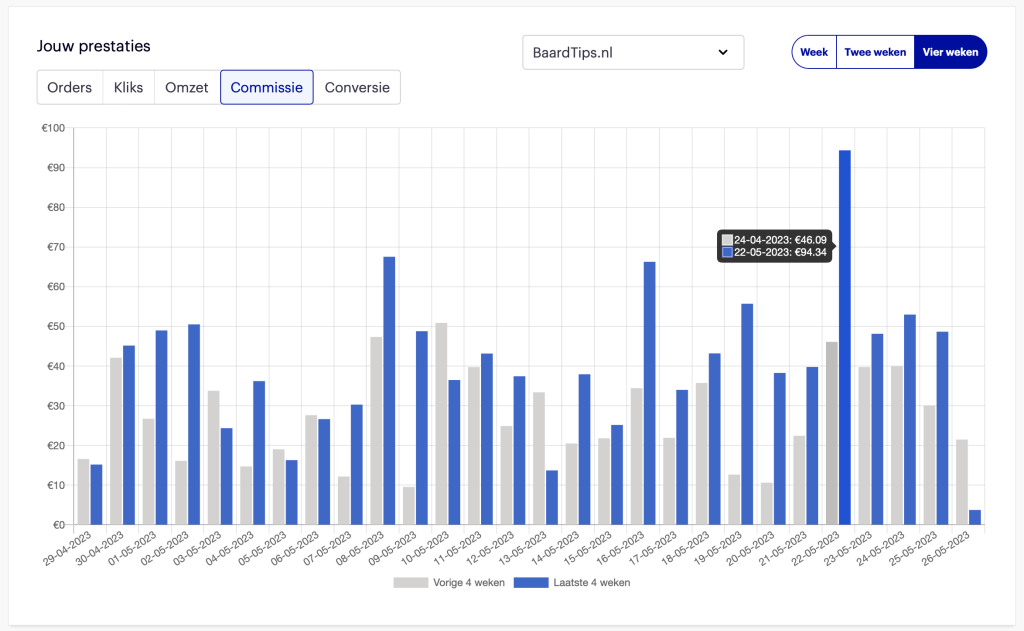Click the blue bar for 19-05-2023
The height and width of the screenshot is (631, 1024).
pyautogui.click(x=747, y=414)
